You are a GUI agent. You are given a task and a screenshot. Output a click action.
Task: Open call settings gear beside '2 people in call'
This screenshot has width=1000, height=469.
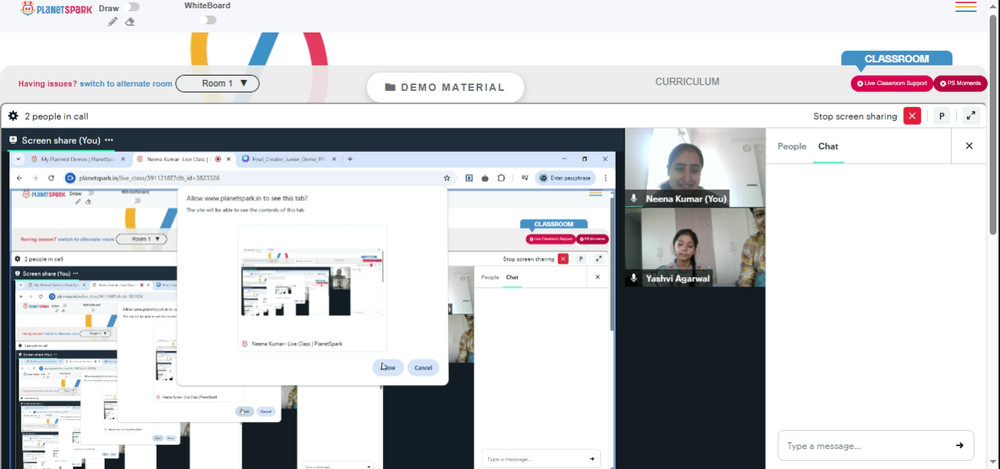click(x=13, y=116)
